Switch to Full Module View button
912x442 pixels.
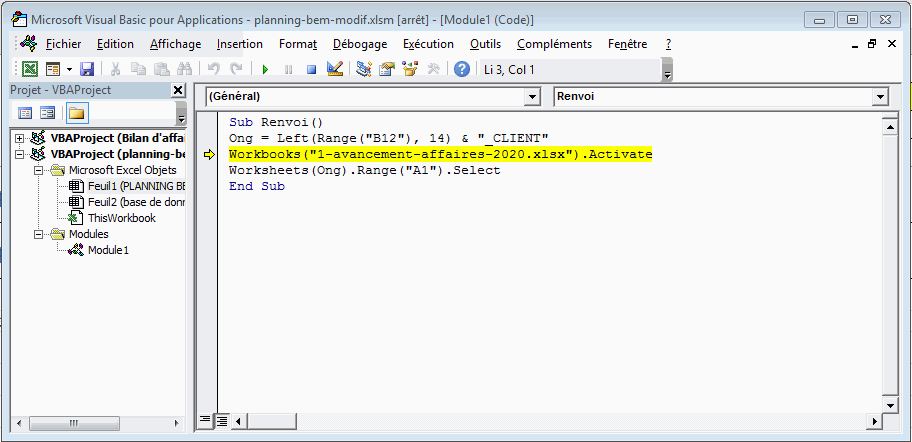point(222,420)
